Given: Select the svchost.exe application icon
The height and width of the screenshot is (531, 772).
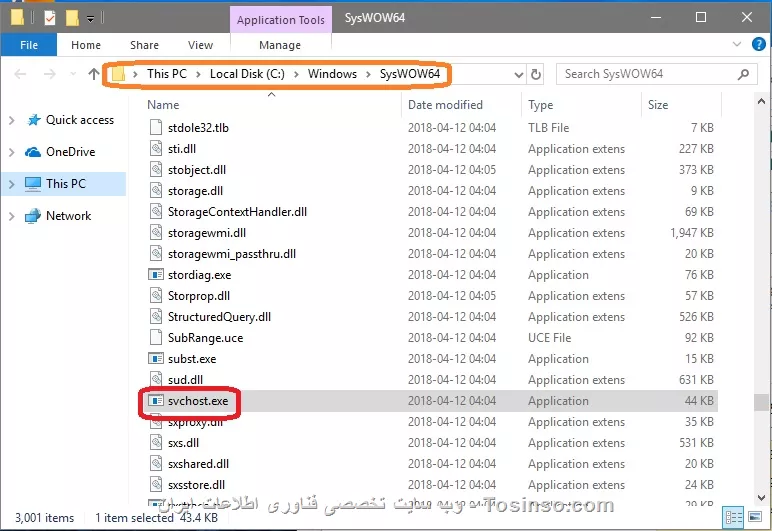Looking at the screenshot, I should tap(156, 401).
